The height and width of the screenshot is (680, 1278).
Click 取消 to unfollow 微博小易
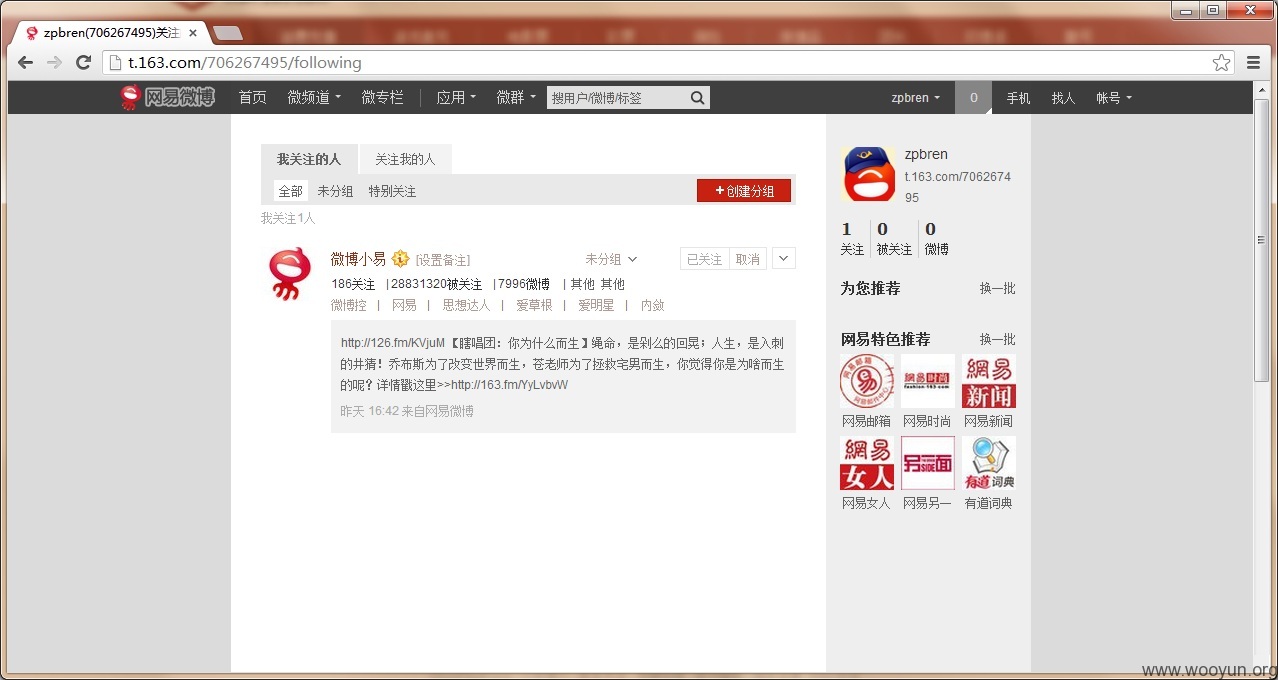[747, 259]
